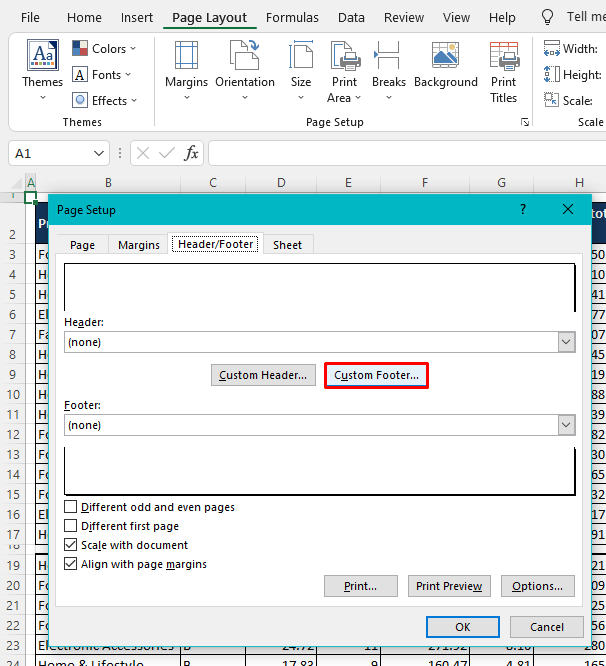Switch to the Formulas ribbon tab

(292, 17)
